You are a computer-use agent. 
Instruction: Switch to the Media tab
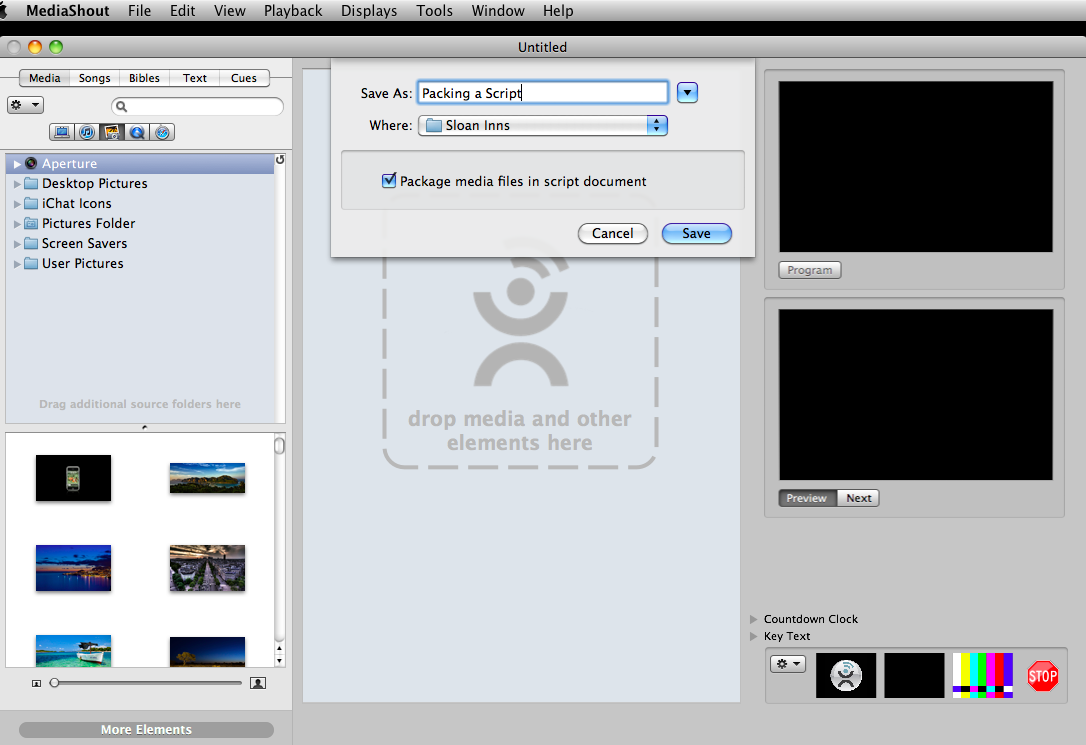[44, 78]
